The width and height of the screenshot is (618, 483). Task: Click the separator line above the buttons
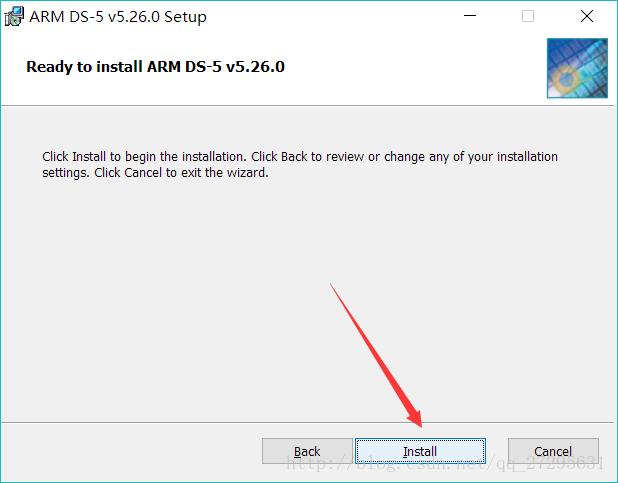(308, 422)
